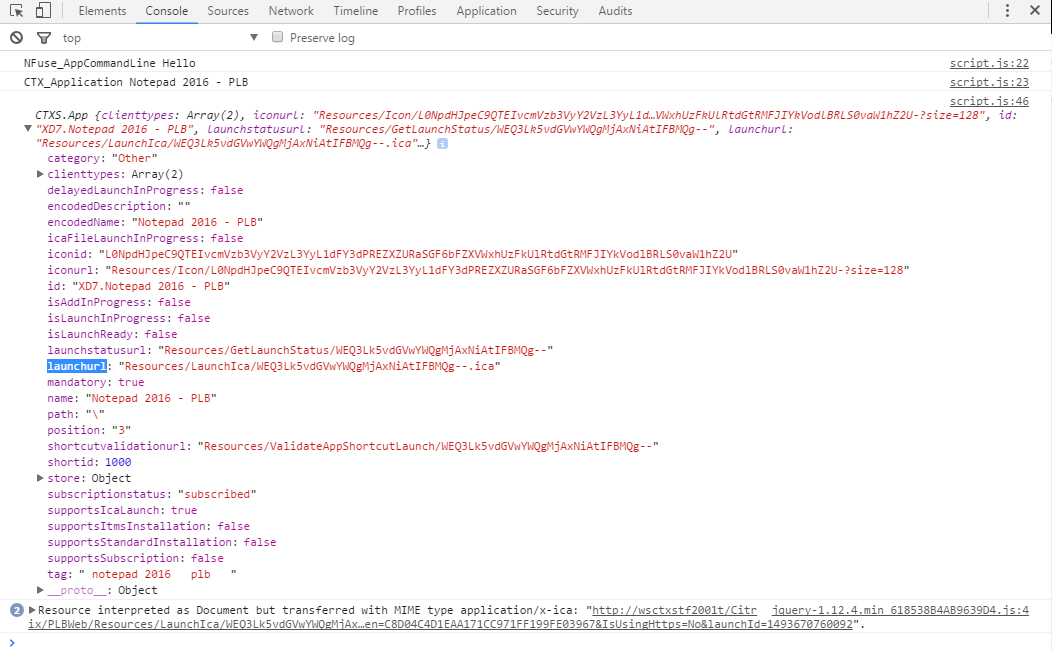Click the console filter funnel icon
Image resolution: width=1052 pixels, height=651 pixels.
(x=43, y=38)
